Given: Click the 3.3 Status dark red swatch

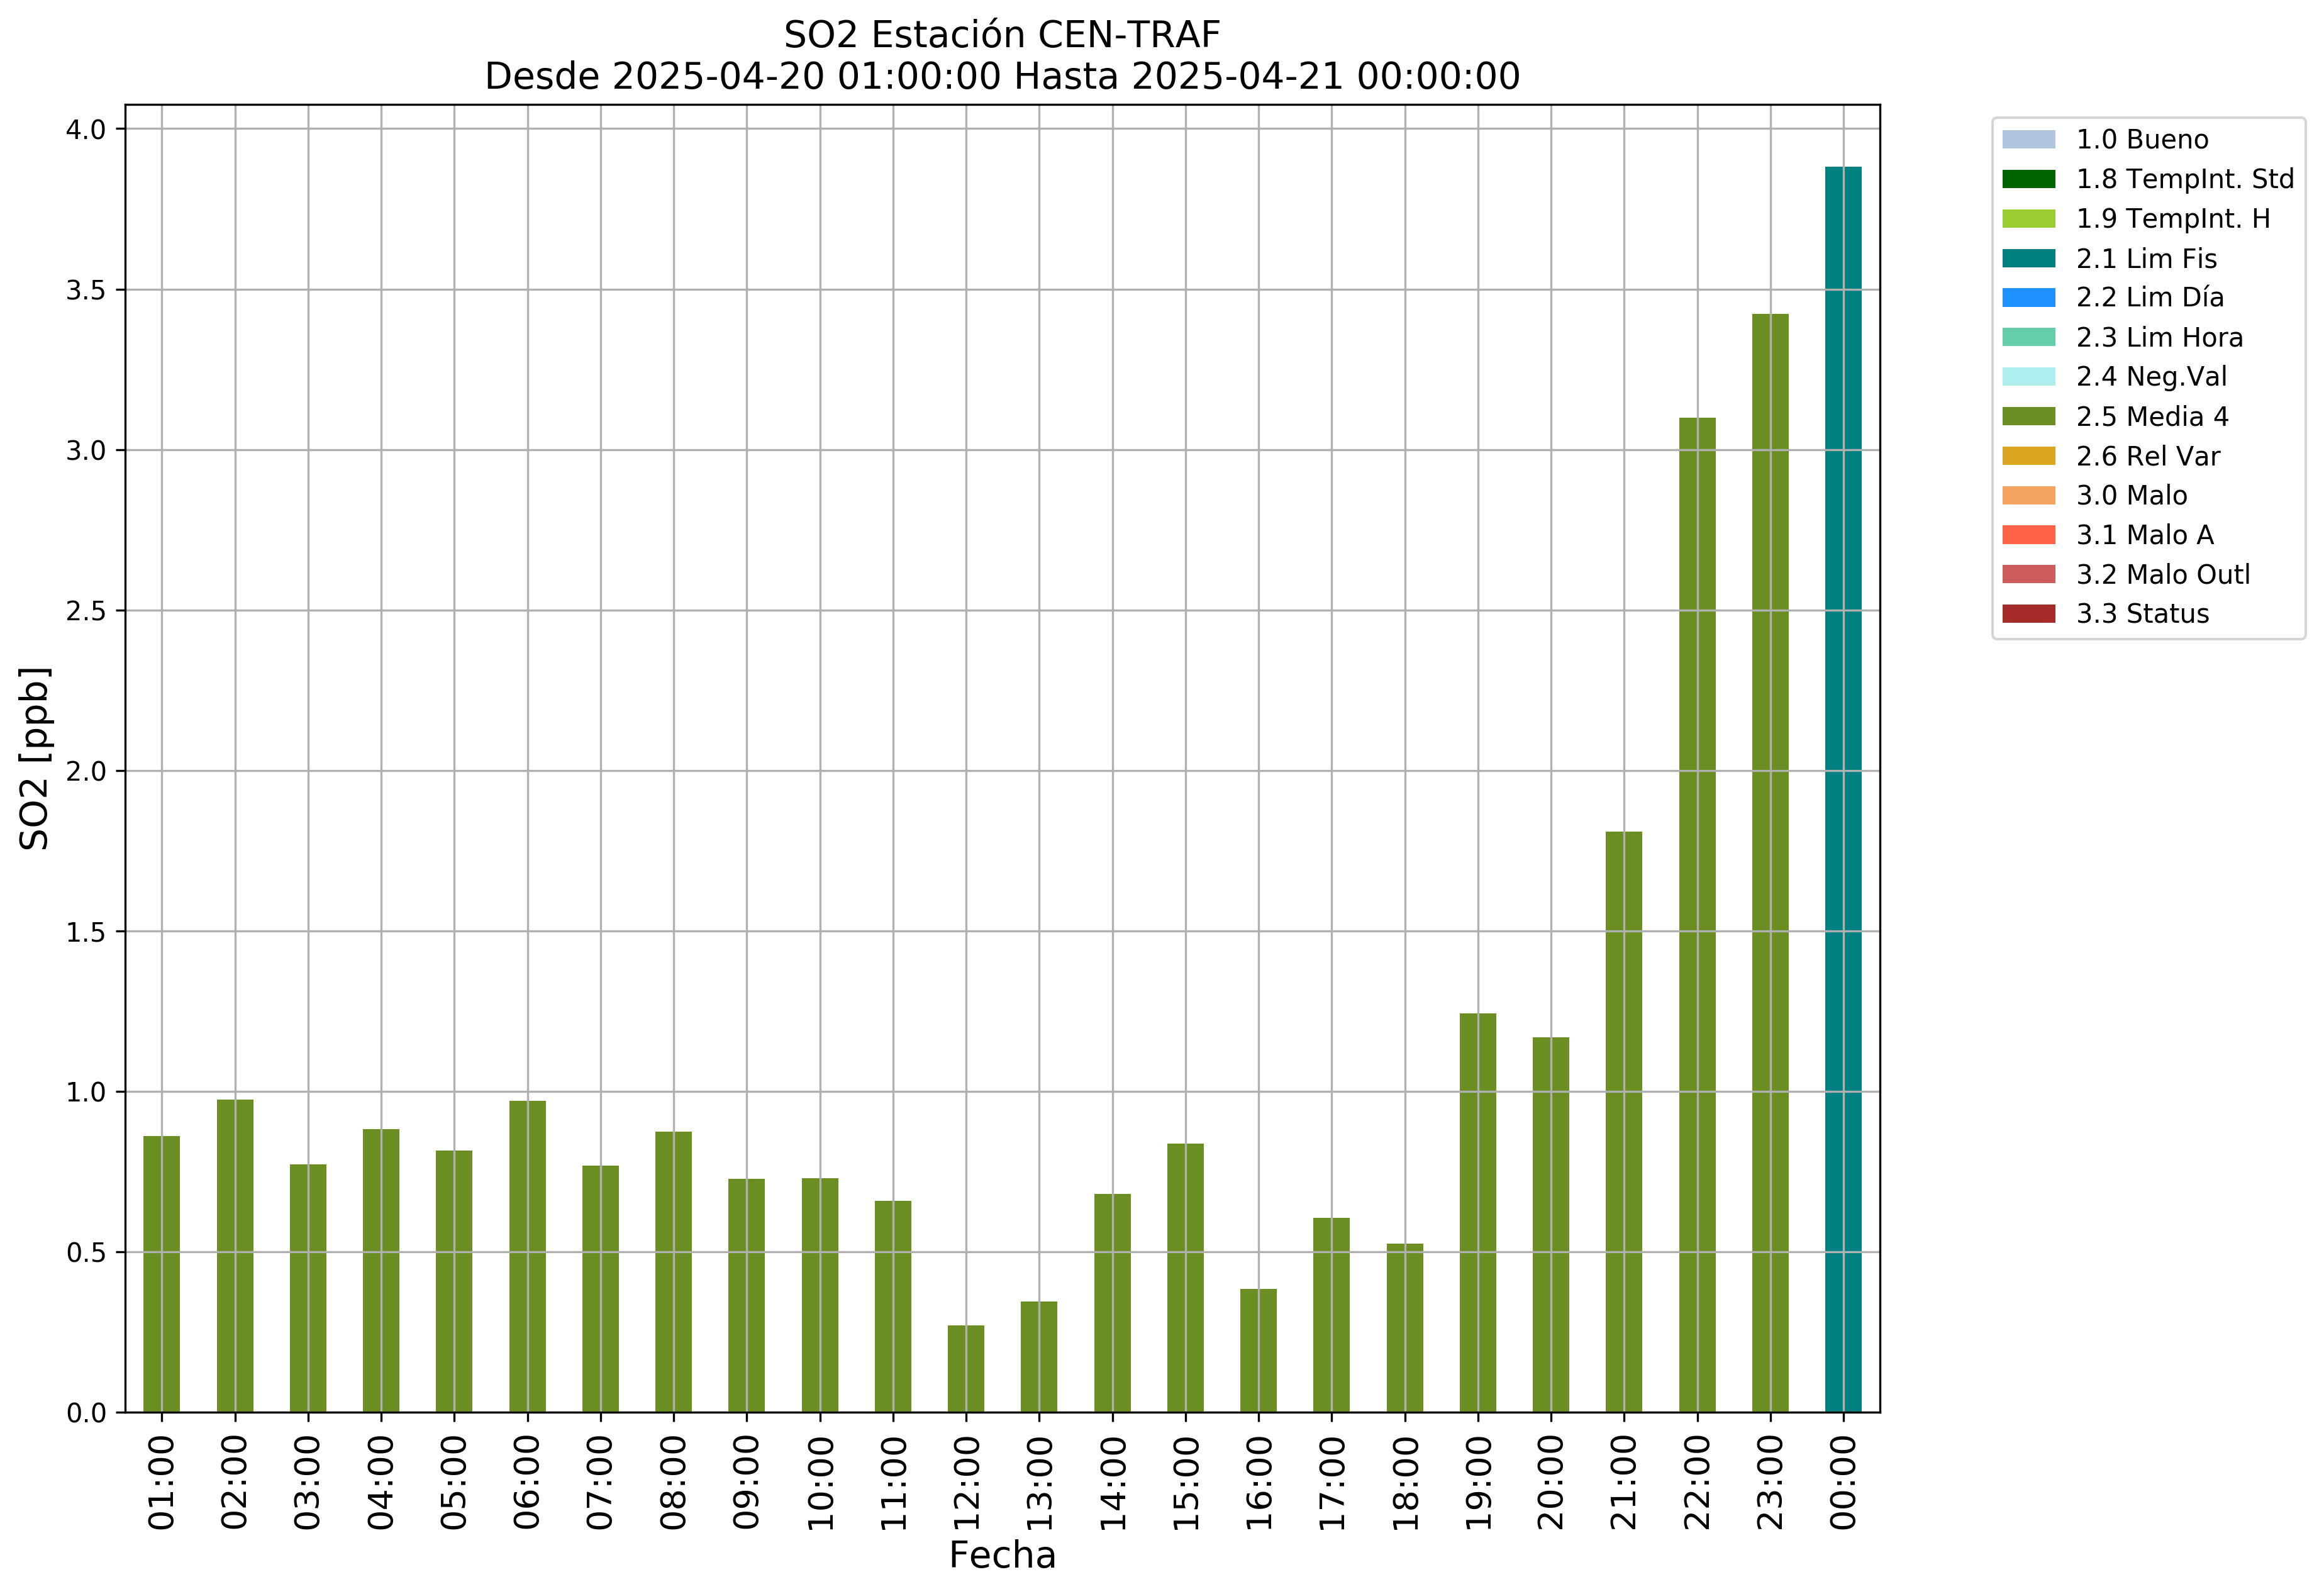Looking at the screenshot, I should tap(2028, 614).
